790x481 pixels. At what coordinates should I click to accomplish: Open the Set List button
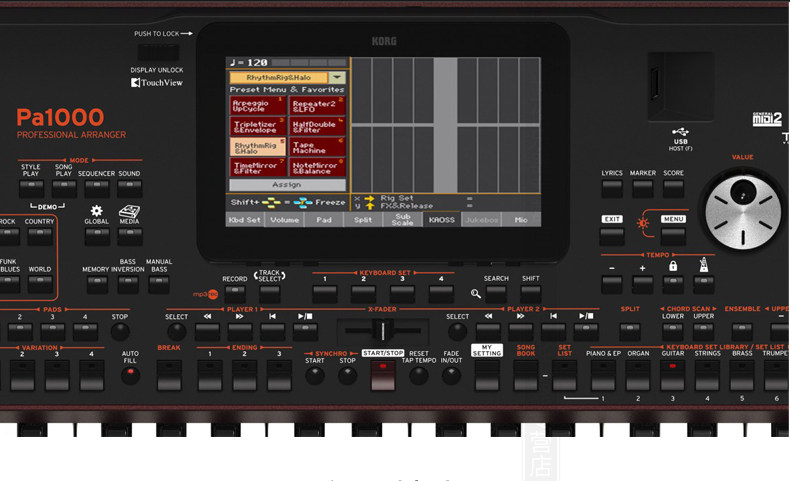564,375
